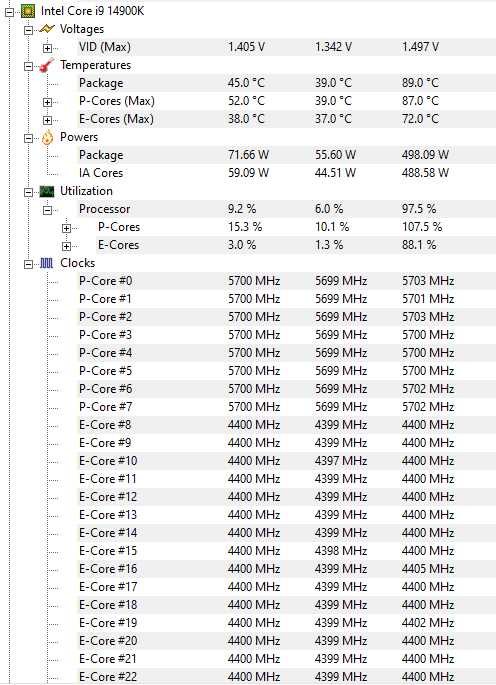Select the IA Cores row label

tap(101, 173)
